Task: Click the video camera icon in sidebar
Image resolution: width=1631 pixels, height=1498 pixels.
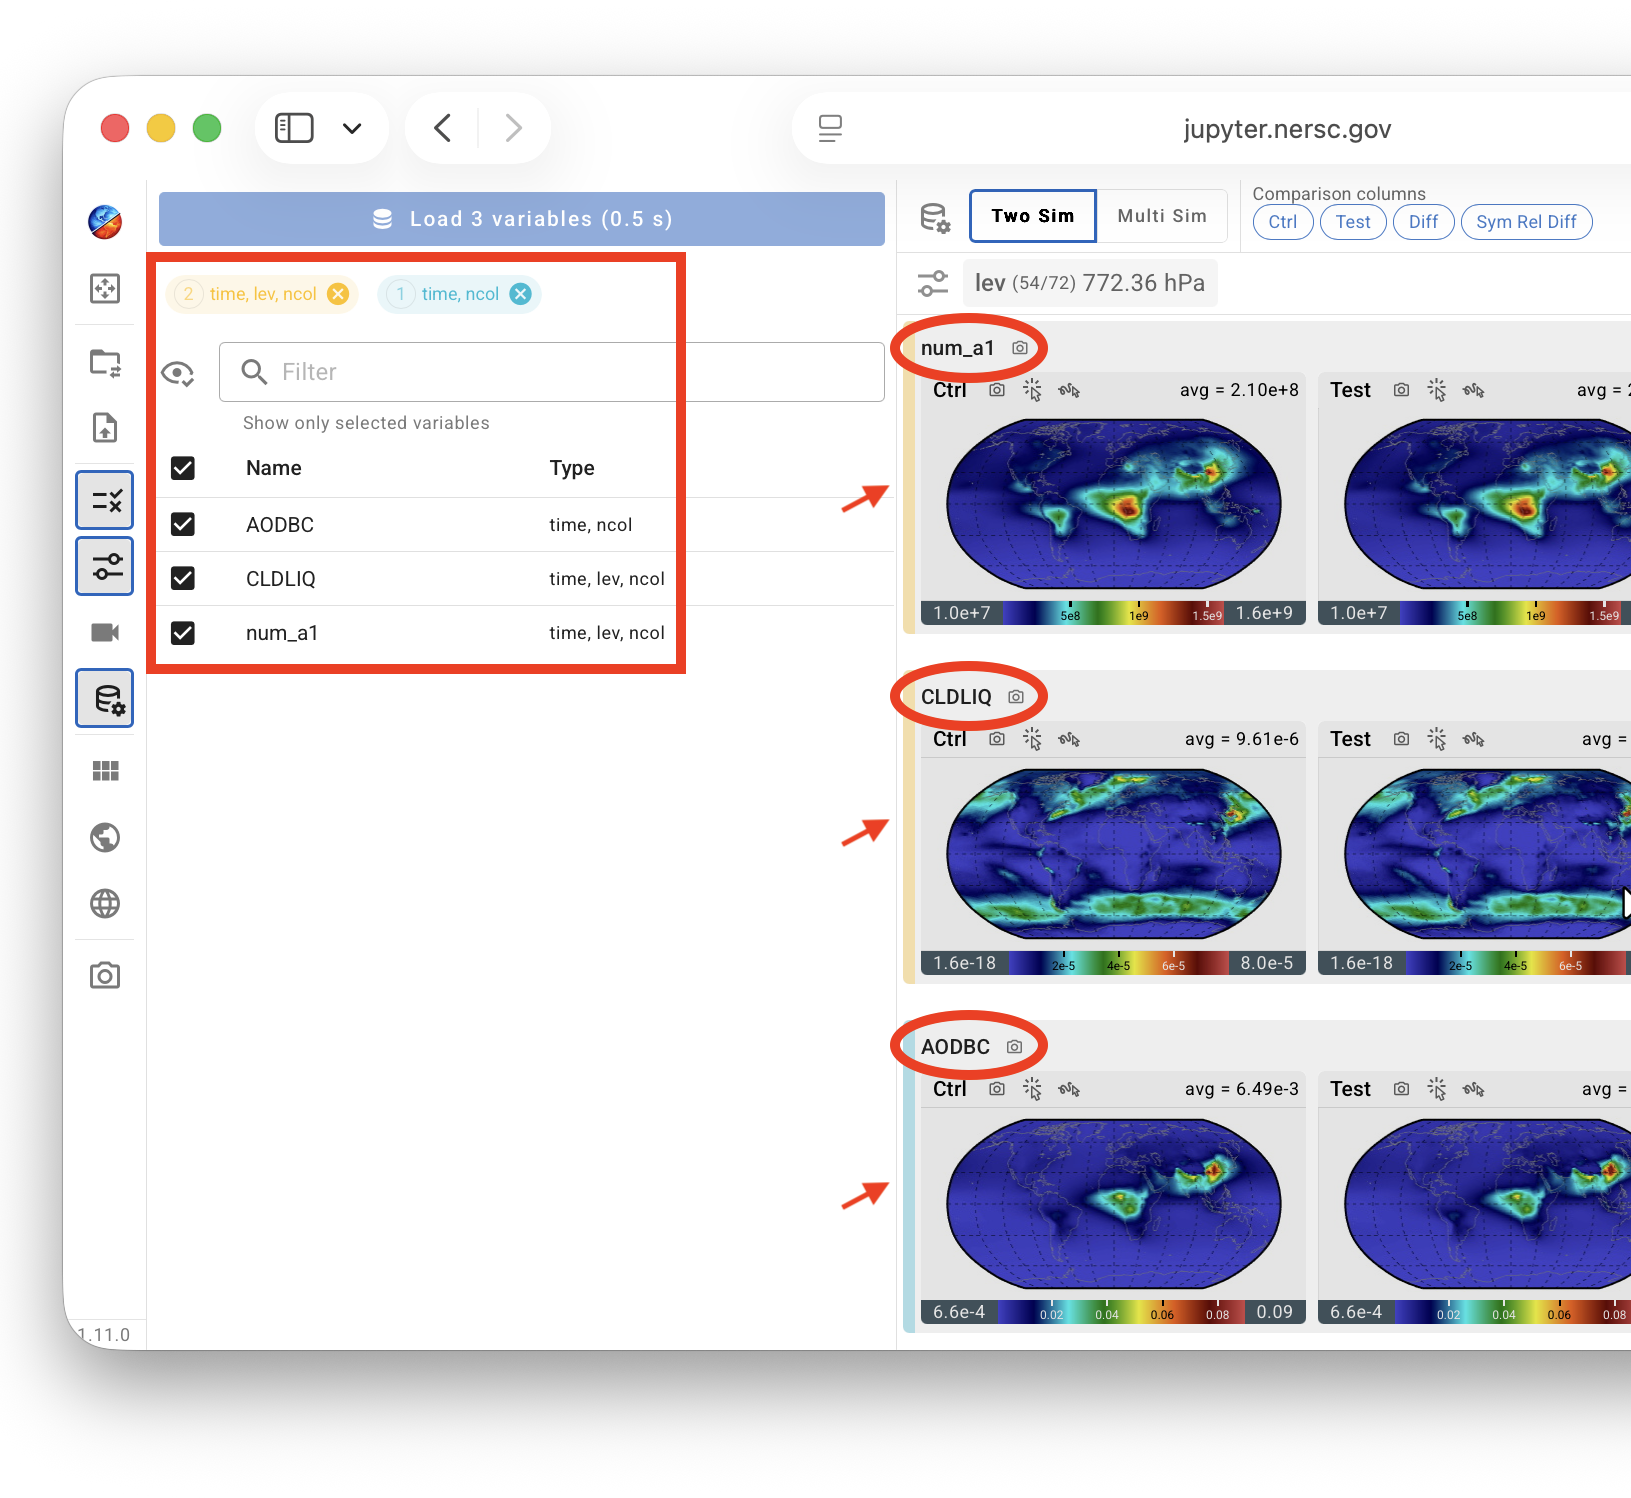Action: click(x=105, y=632)
